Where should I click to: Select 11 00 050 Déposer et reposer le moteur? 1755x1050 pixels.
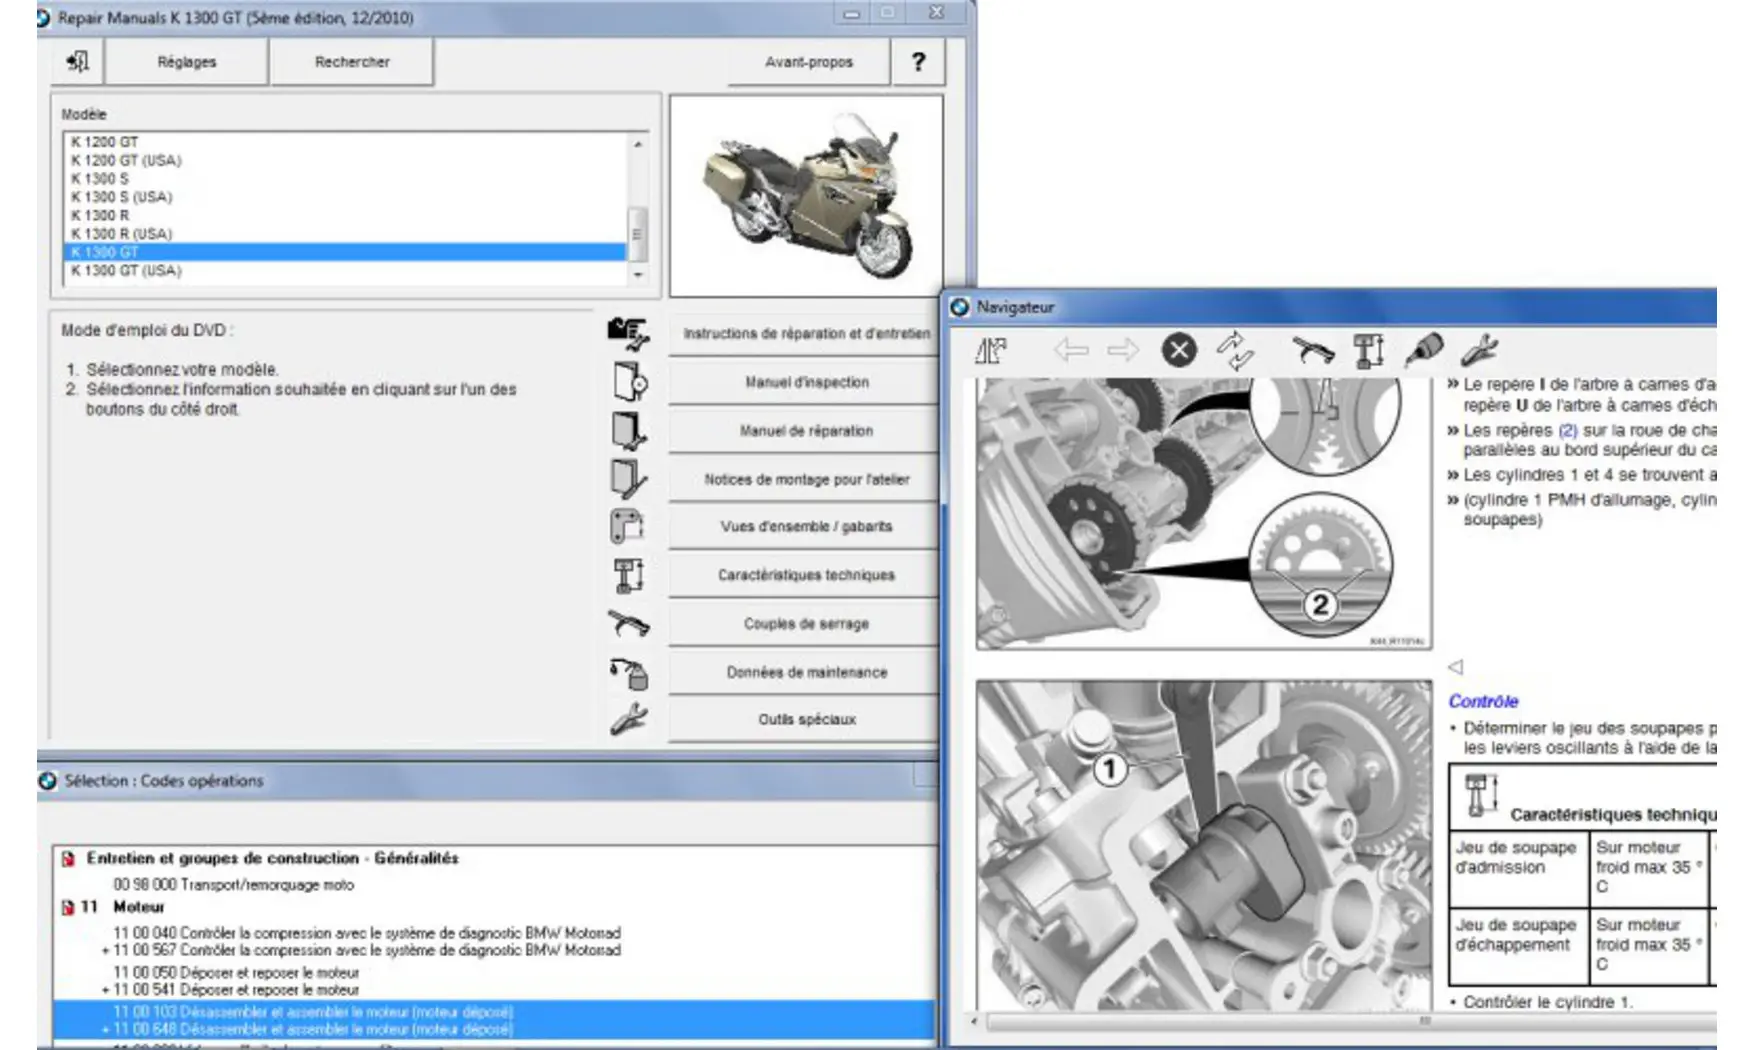(235, 972)
